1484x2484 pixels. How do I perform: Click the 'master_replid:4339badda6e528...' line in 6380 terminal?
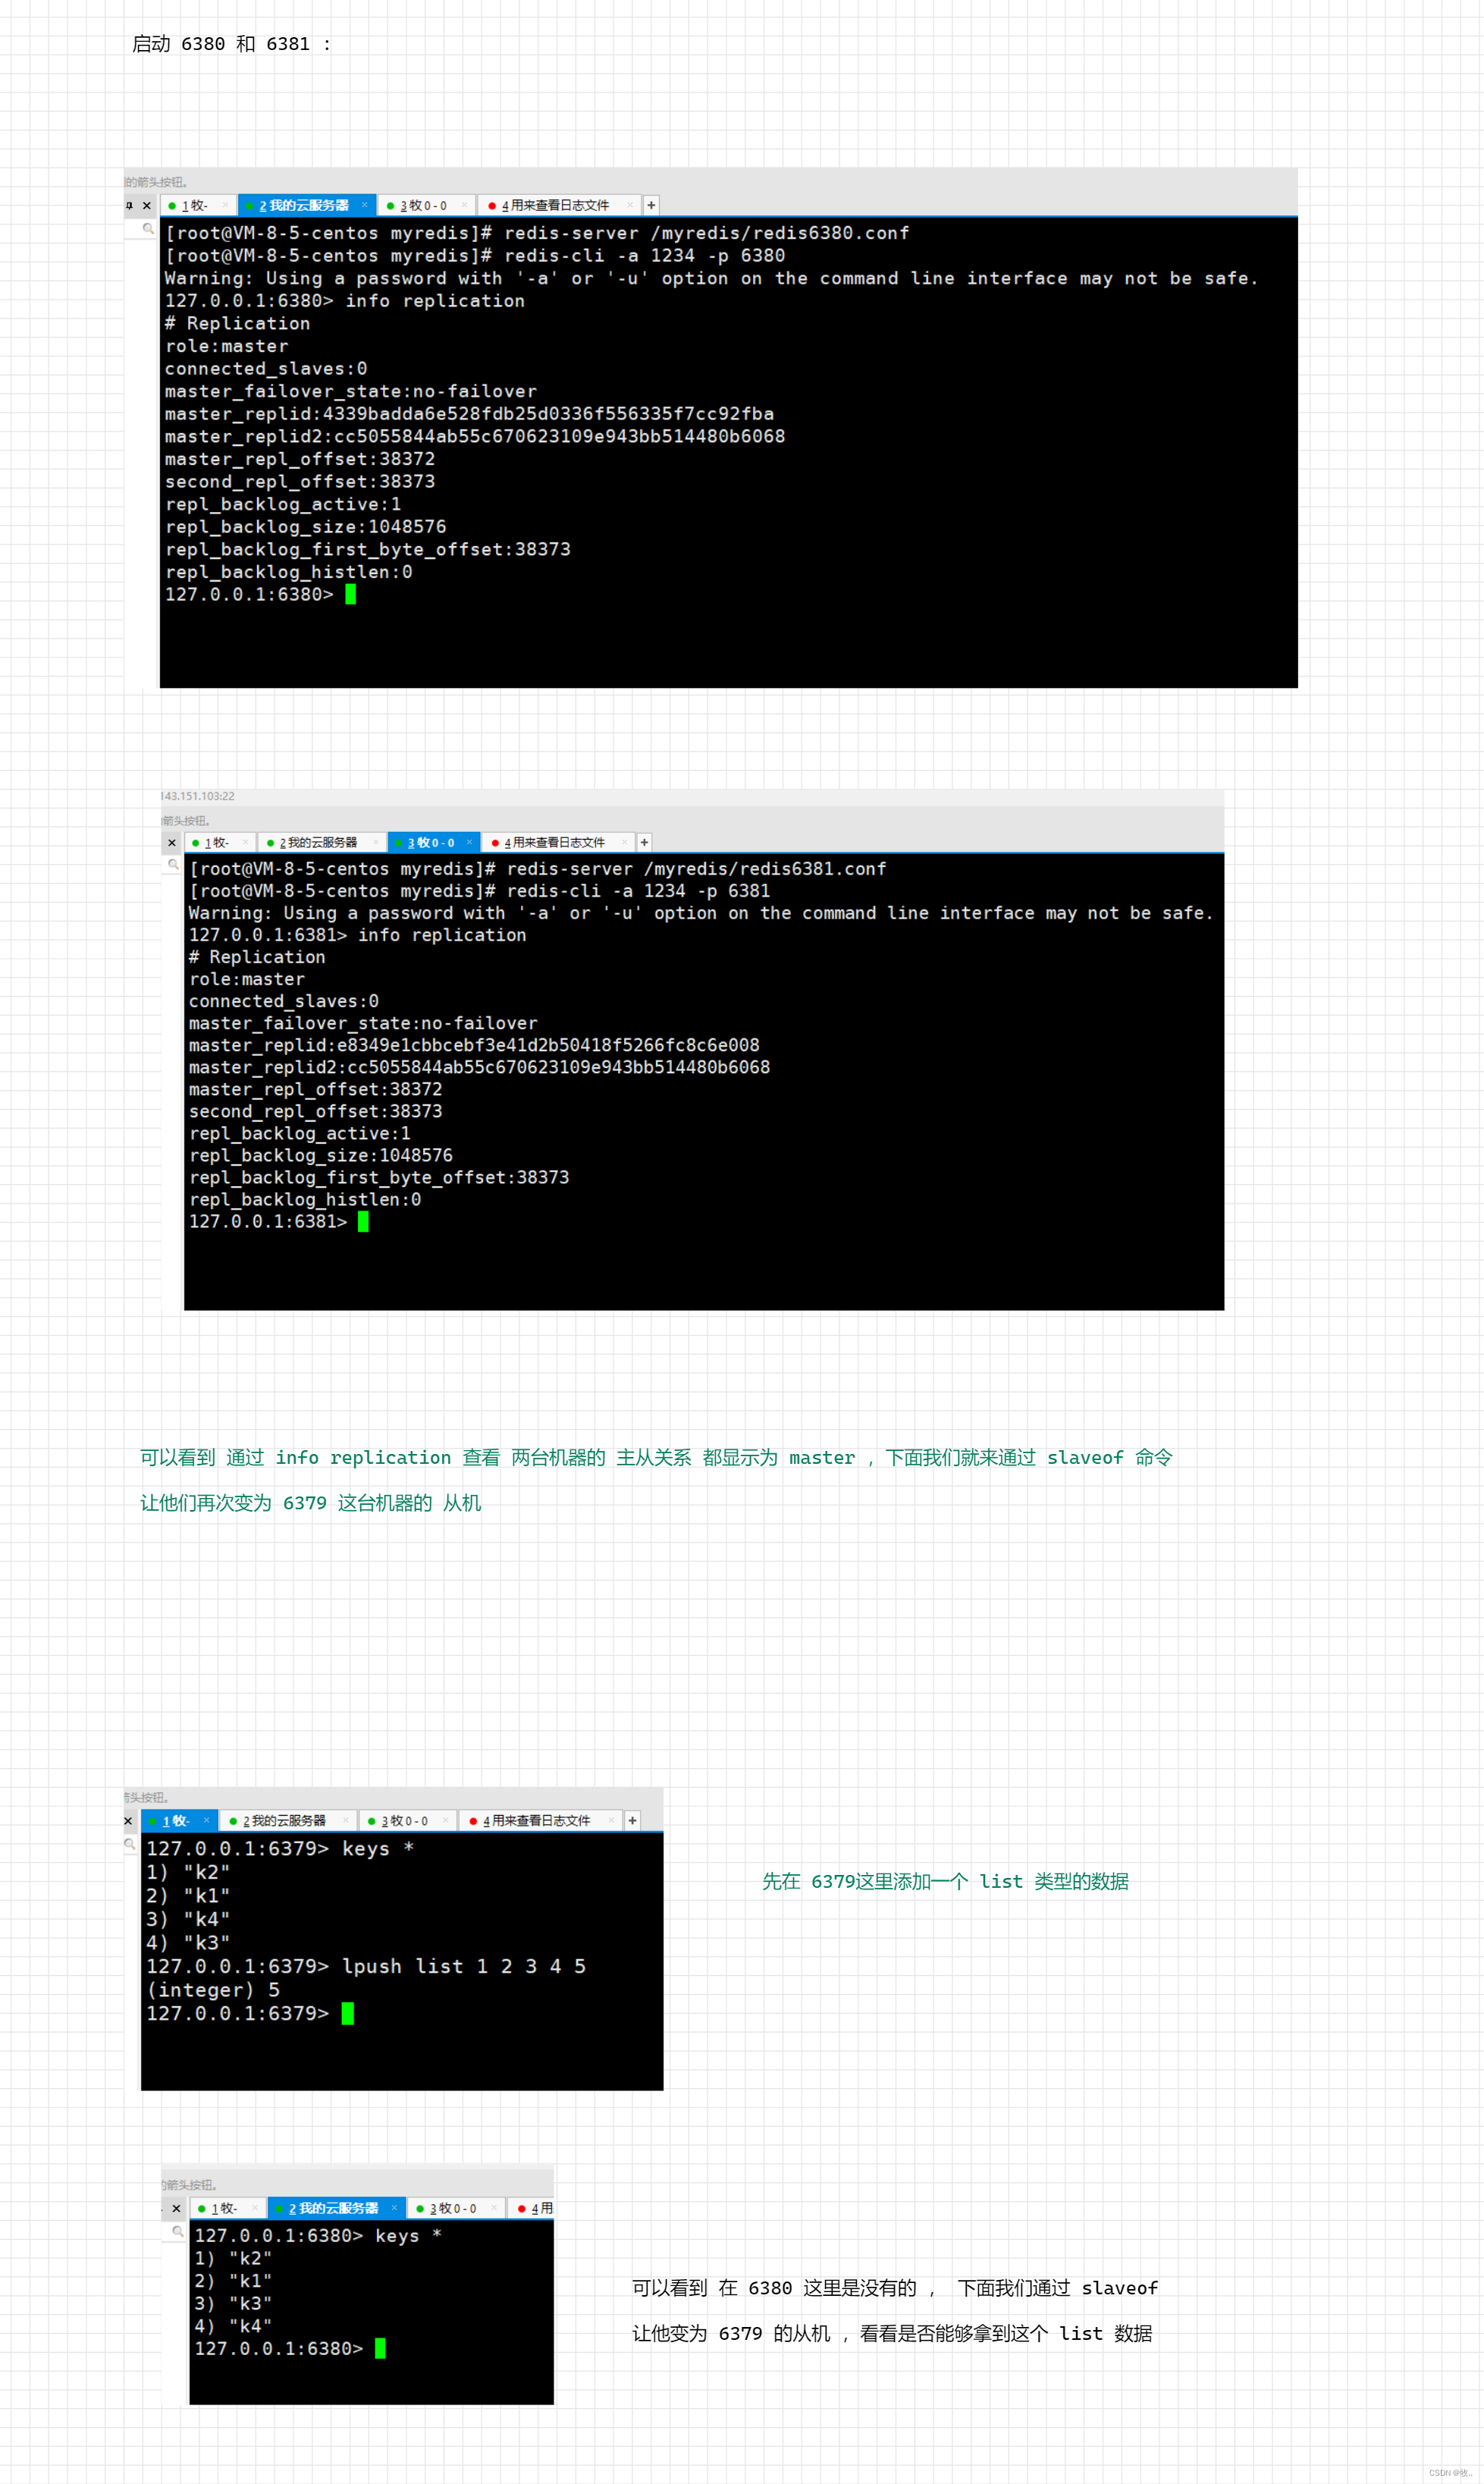[x=470, y=414]
